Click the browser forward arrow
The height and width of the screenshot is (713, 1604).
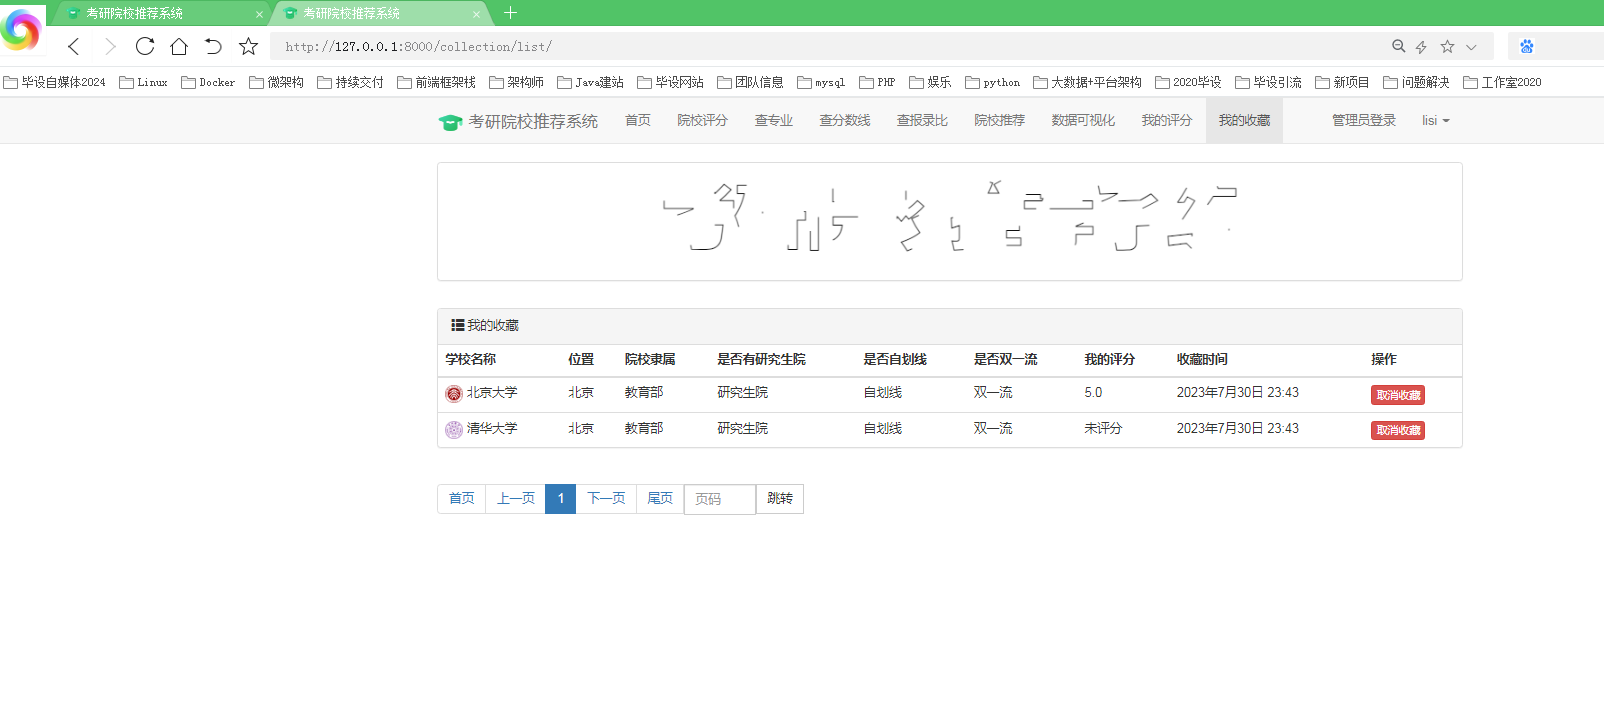tap(110, 46)
